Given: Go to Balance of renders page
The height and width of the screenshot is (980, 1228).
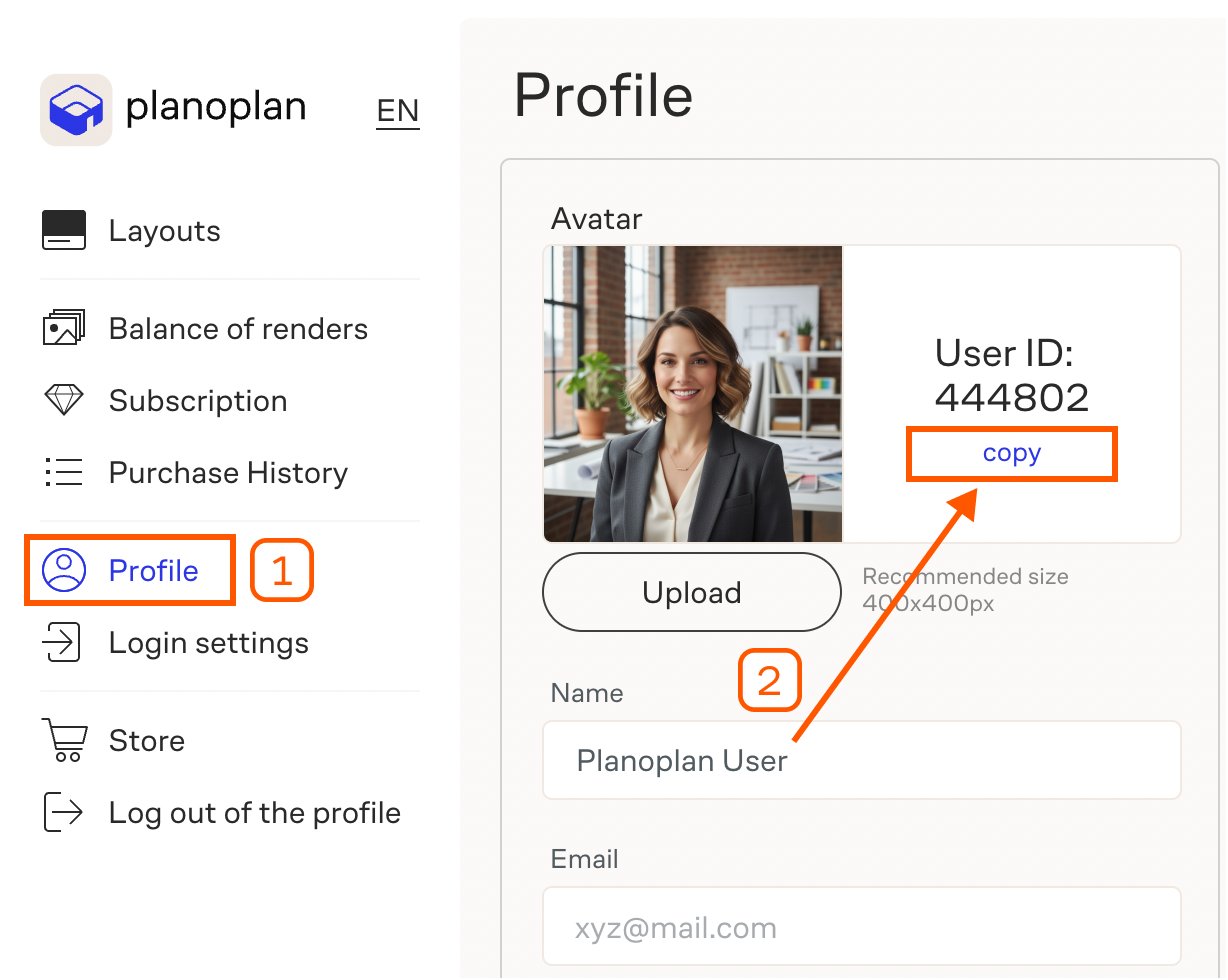Looking at the screenshot, I should (238, 329).
